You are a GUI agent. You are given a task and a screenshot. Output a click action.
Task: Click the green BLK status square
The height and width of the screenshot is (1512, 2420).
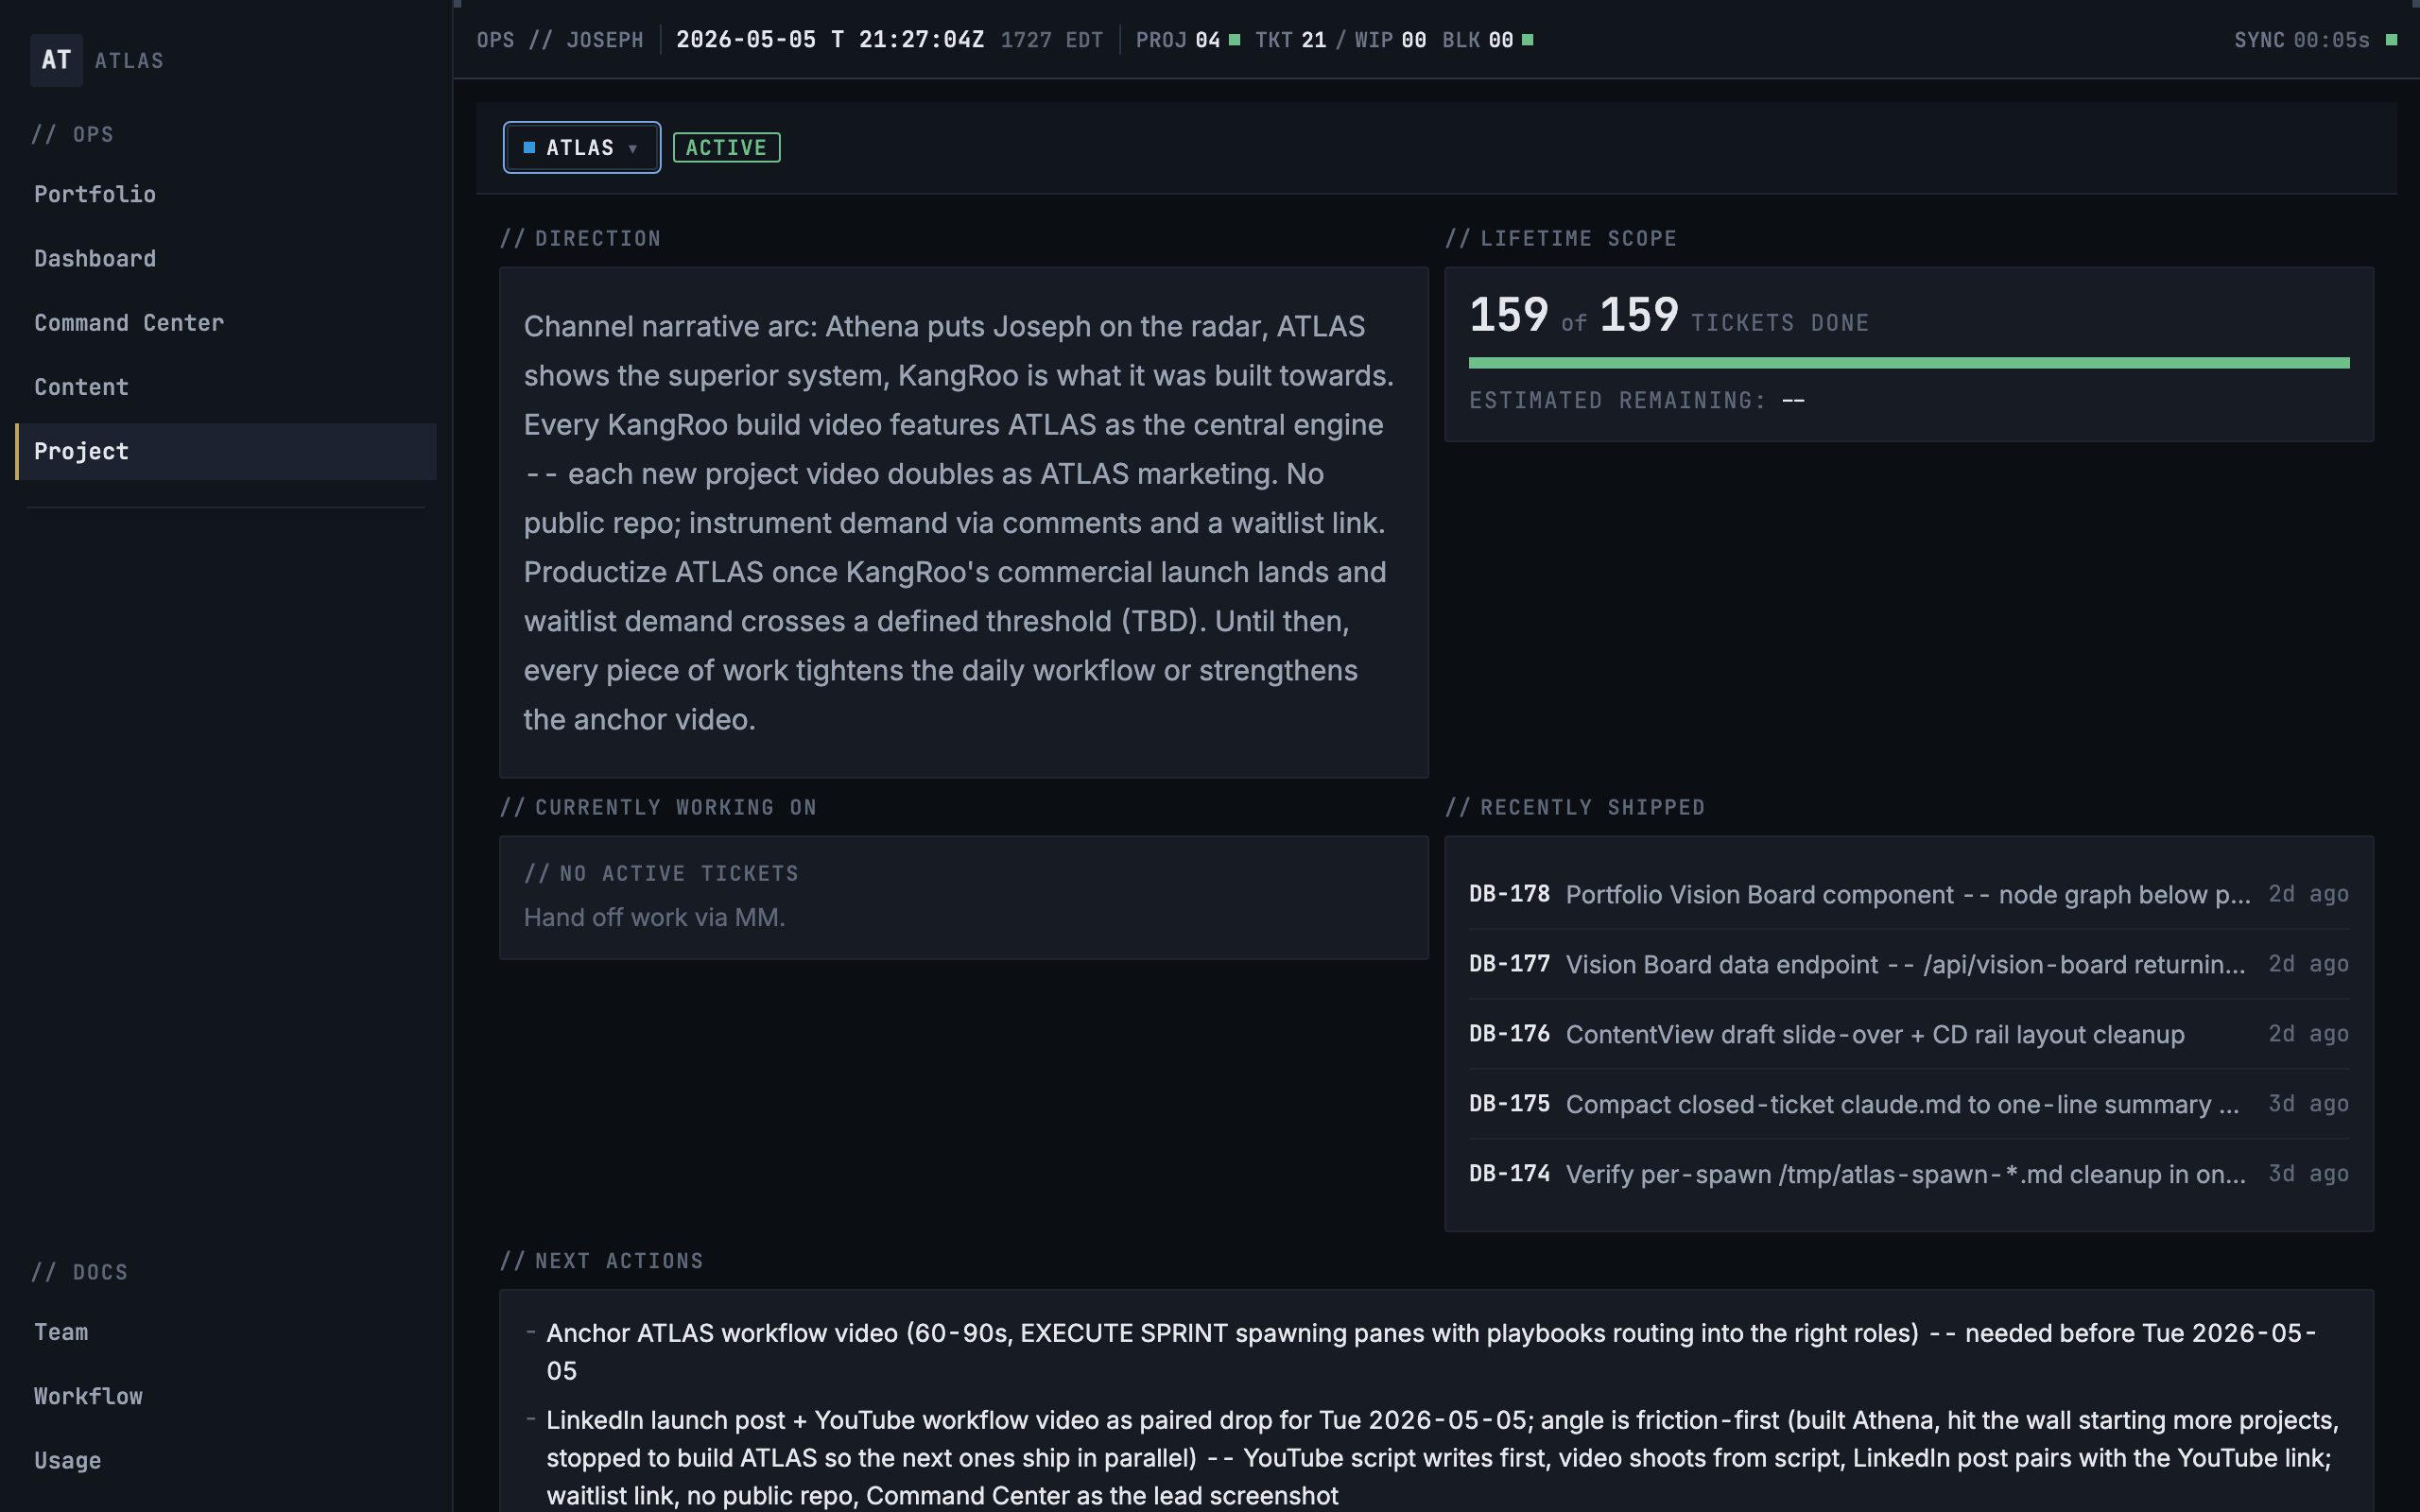(1527, 40)
